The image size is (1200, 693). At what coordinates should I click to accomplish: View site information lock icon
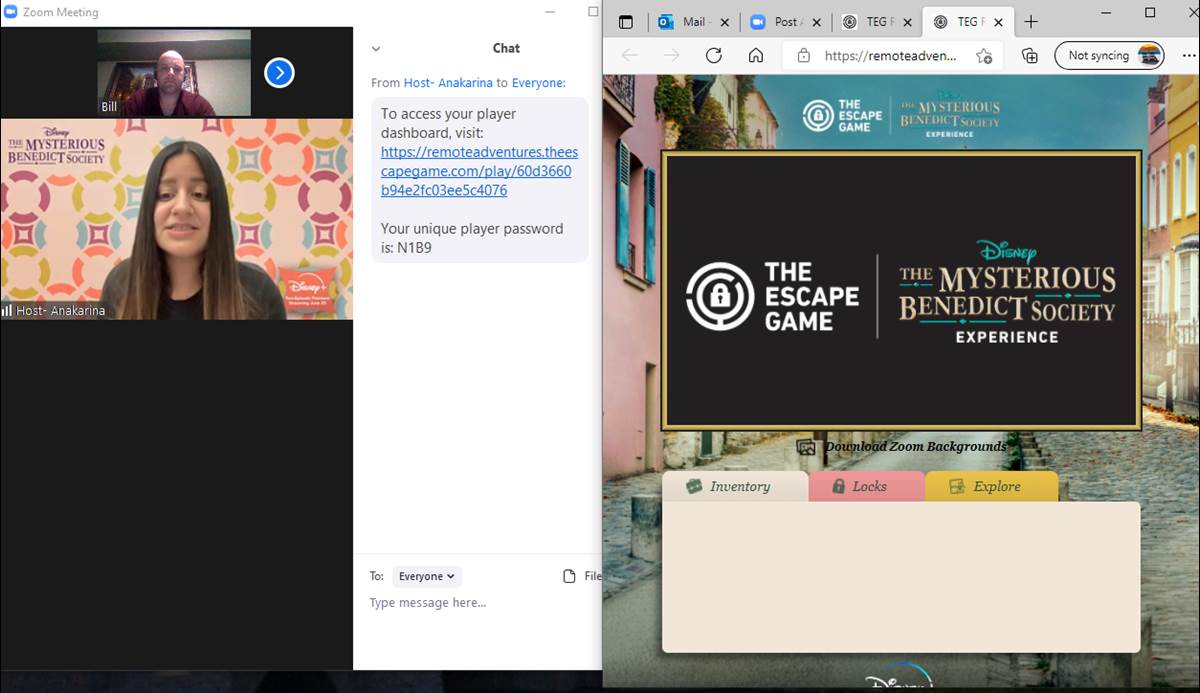(x=803, y=56)
